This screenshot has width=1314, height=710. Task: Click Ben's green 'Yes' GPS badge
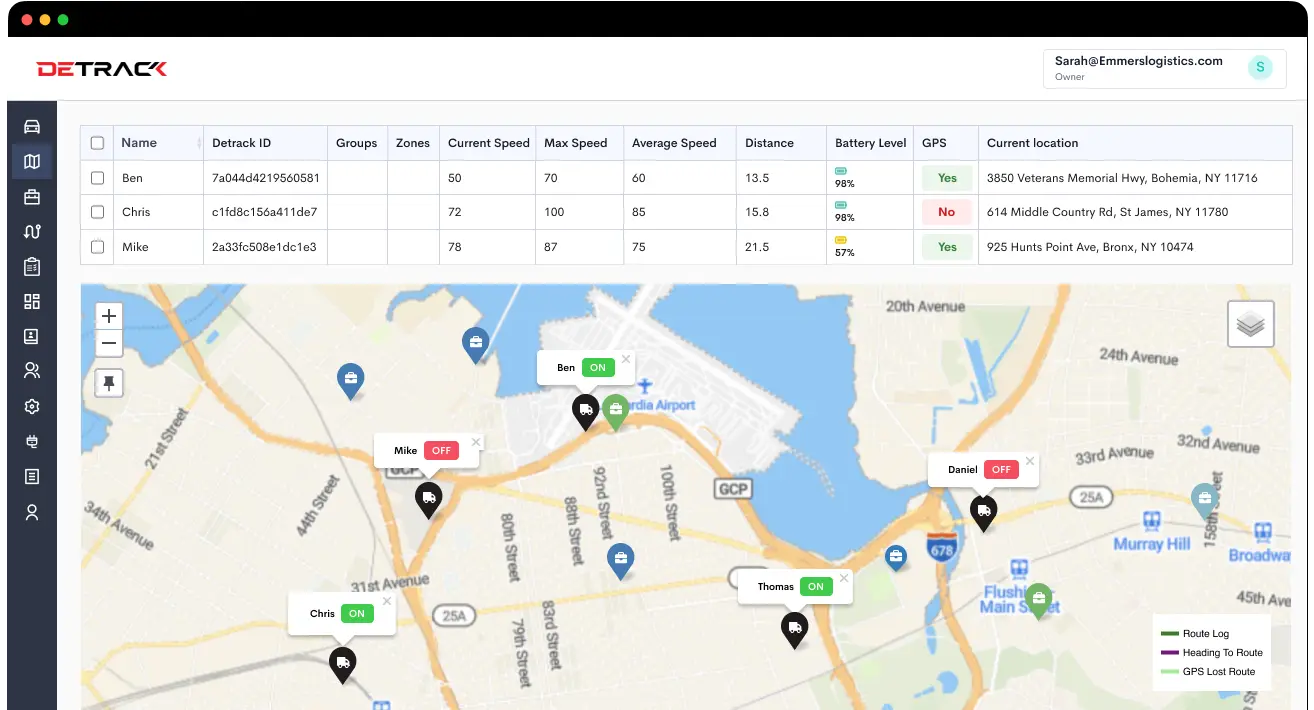point(947,178)
